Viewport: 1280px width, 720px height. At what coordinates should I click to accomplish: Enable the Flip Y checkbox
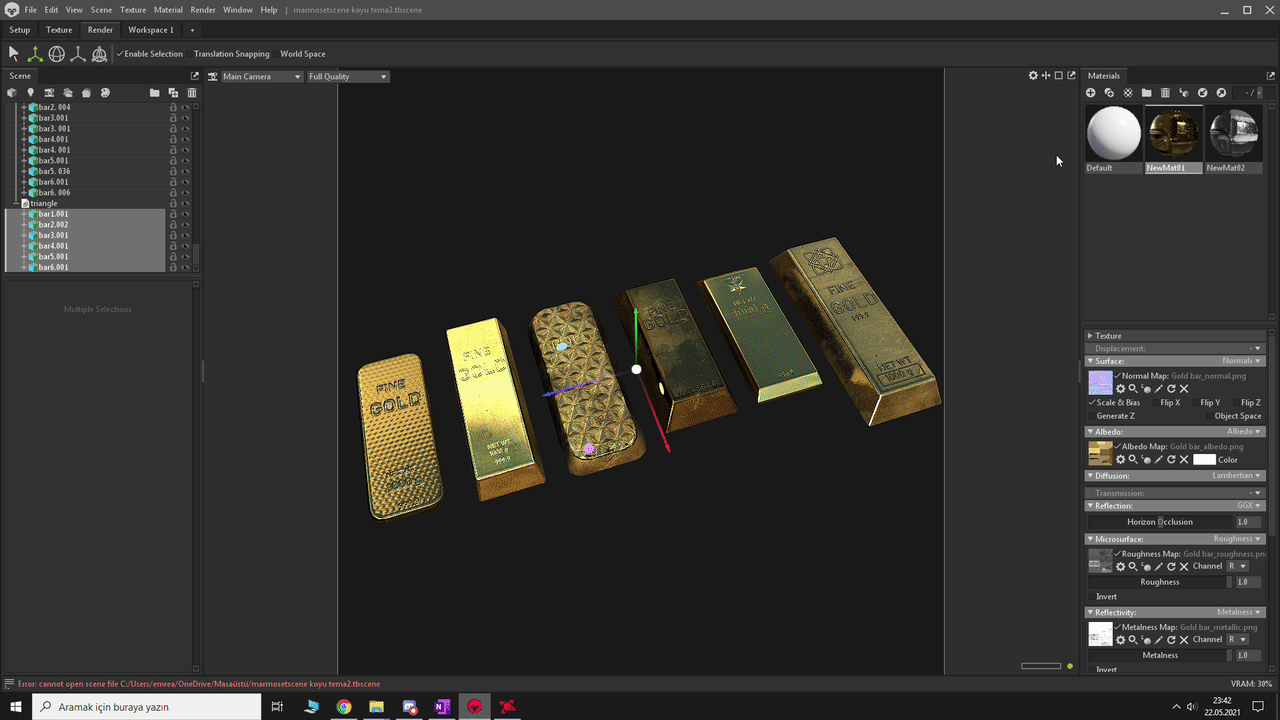point(1195,403)
